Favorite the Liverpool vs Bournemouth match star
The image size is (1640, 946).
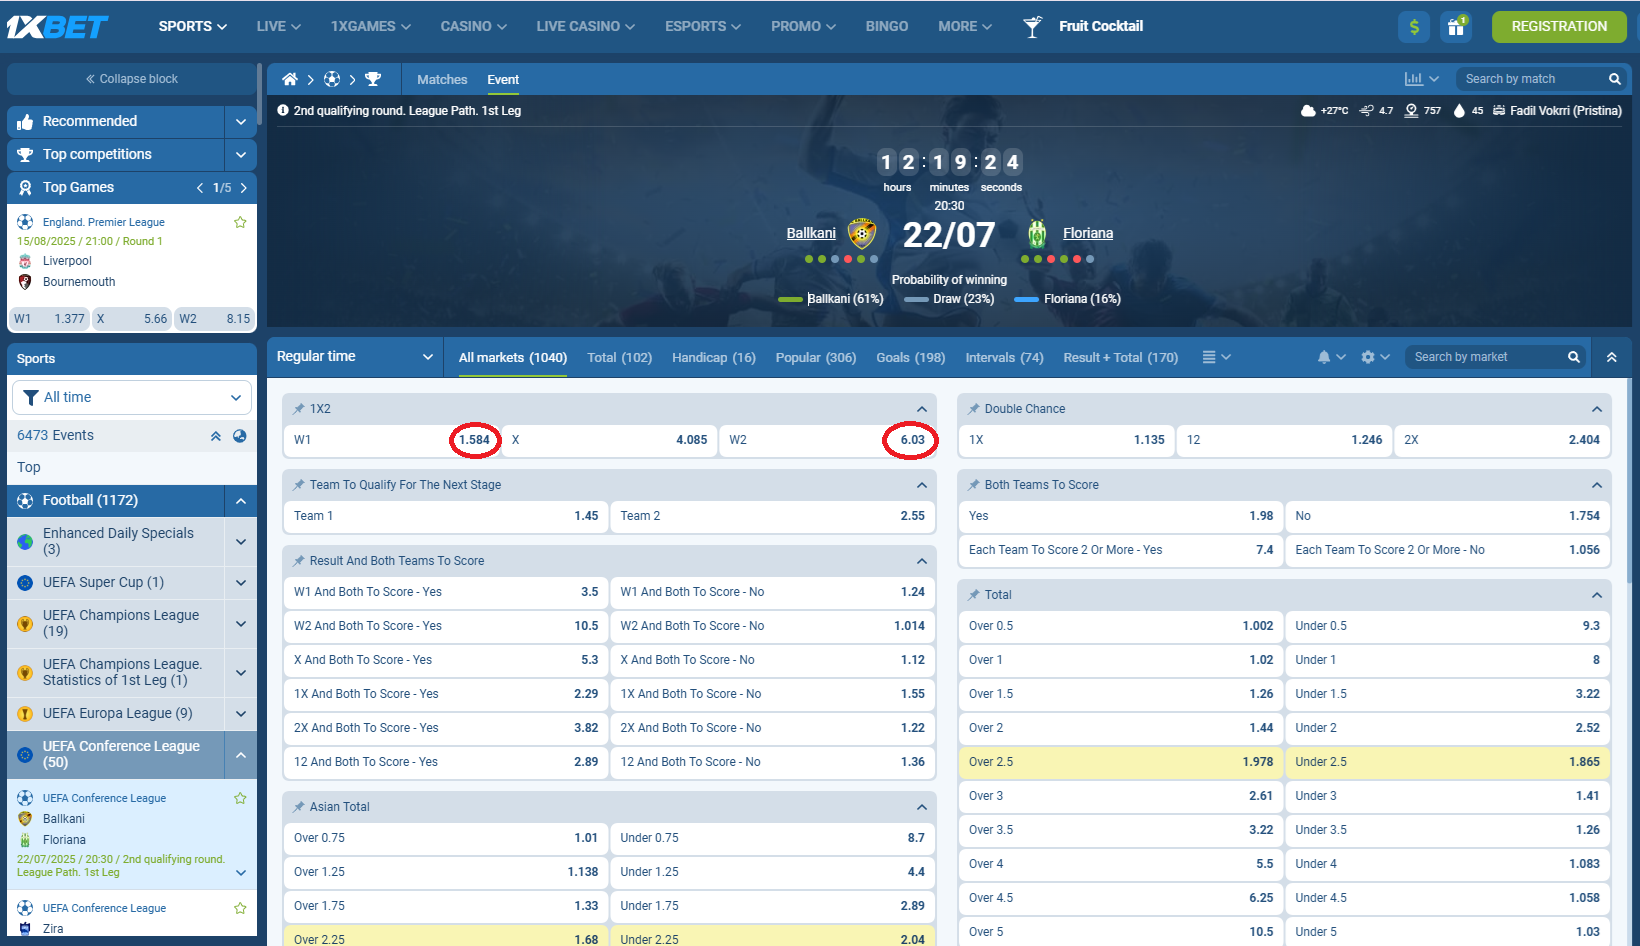(240, 222)
